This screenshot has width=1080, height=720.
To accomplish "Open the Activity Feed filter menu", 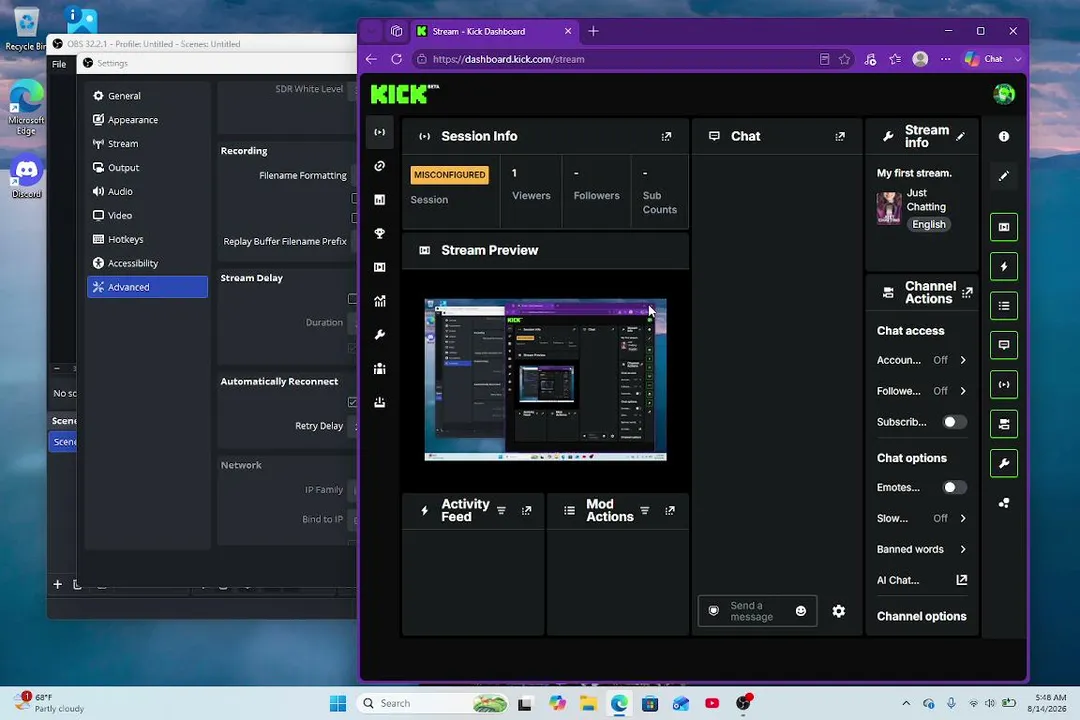I will [x=501, y=511].
